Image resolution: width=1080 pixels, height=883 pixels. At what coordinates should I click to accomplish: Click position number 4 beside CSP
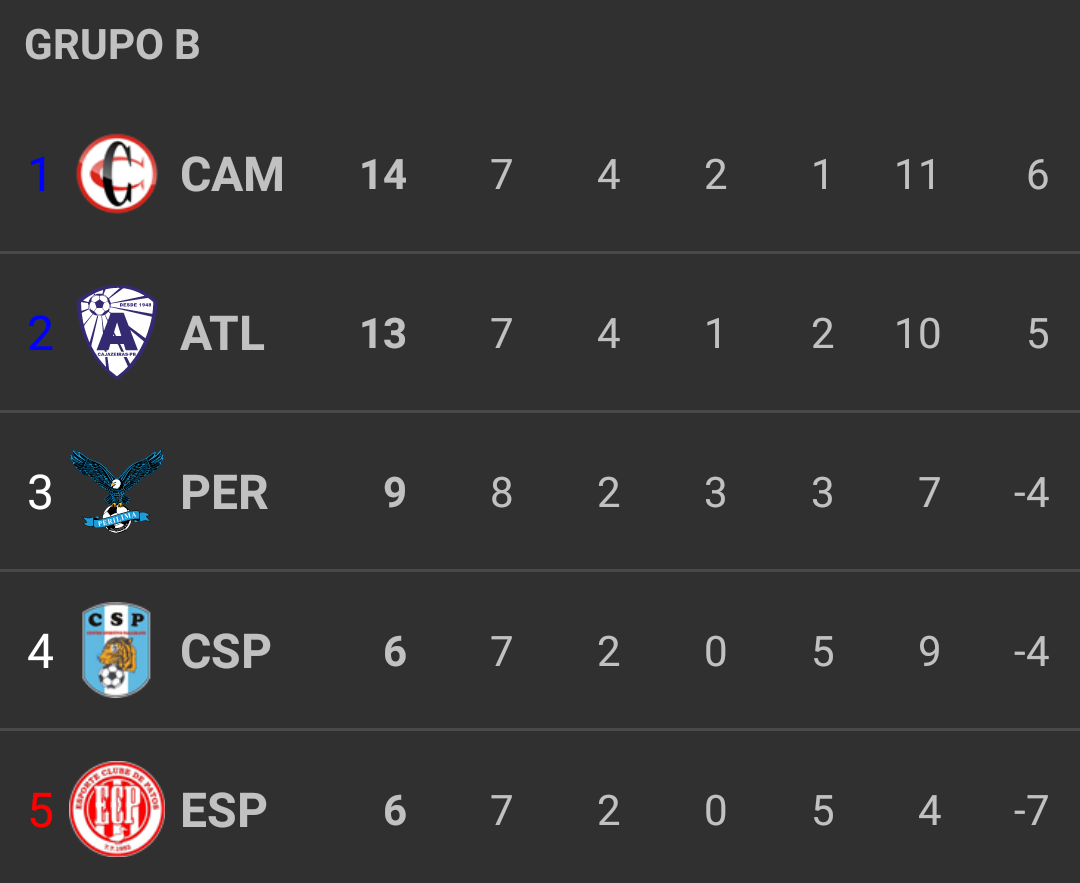coord(40,652)
